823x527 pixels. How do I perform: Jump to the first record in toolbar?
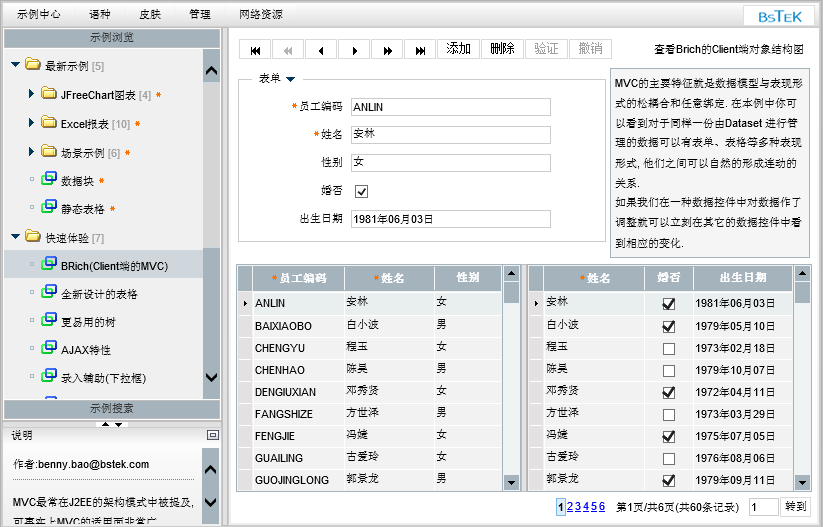point(256,49)
